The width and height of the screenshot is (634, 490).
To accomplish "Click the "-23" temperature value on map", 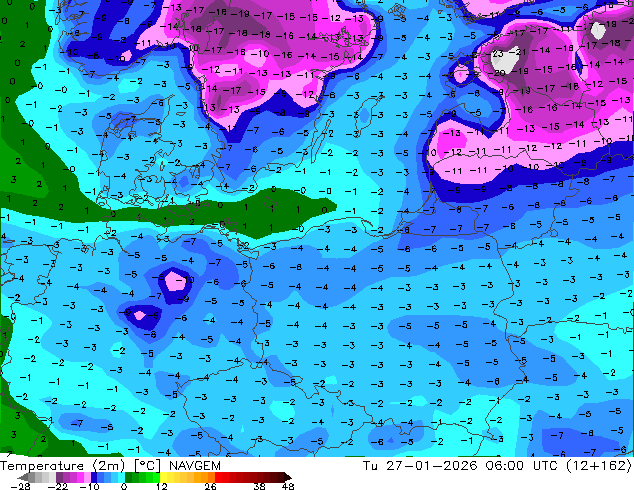I will point(497,53).
